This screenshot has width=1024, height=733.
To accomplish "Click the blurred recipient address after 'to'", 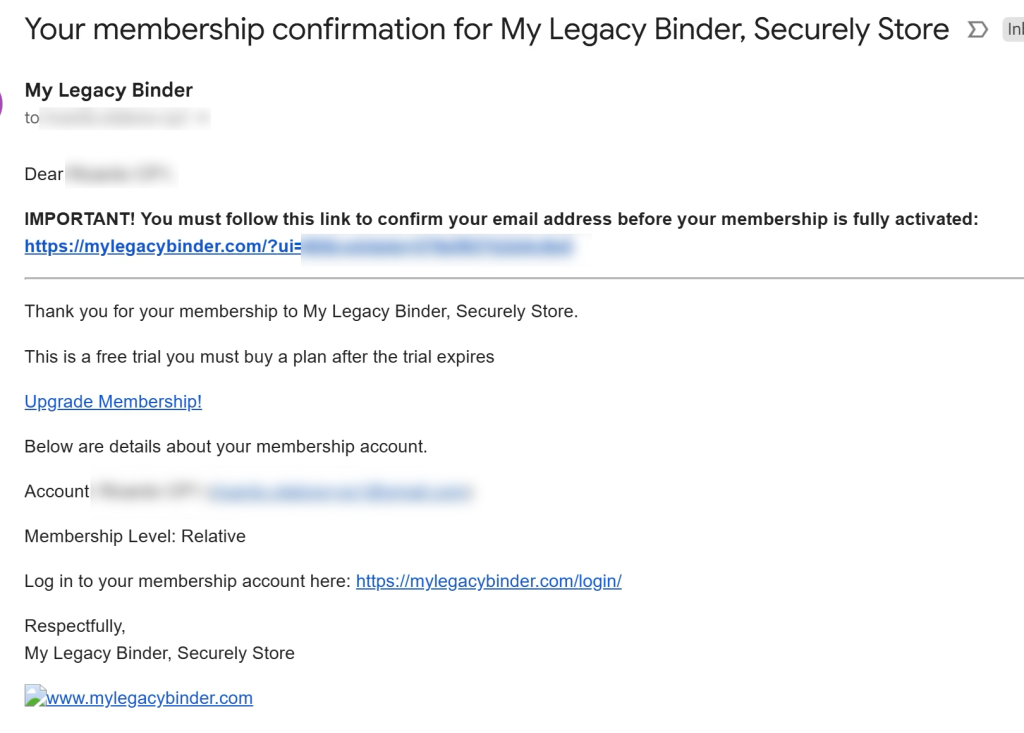I will (x=118, y=119).
